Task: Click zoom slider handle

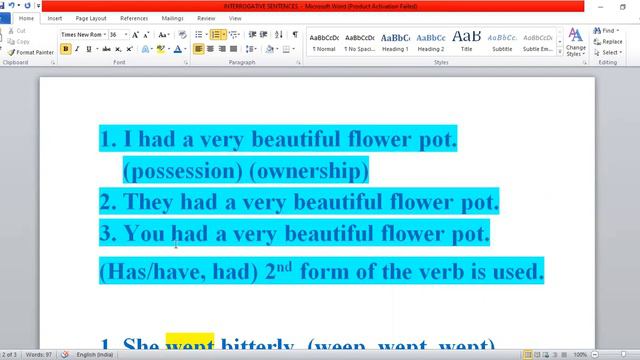Action: click(623, 355)
